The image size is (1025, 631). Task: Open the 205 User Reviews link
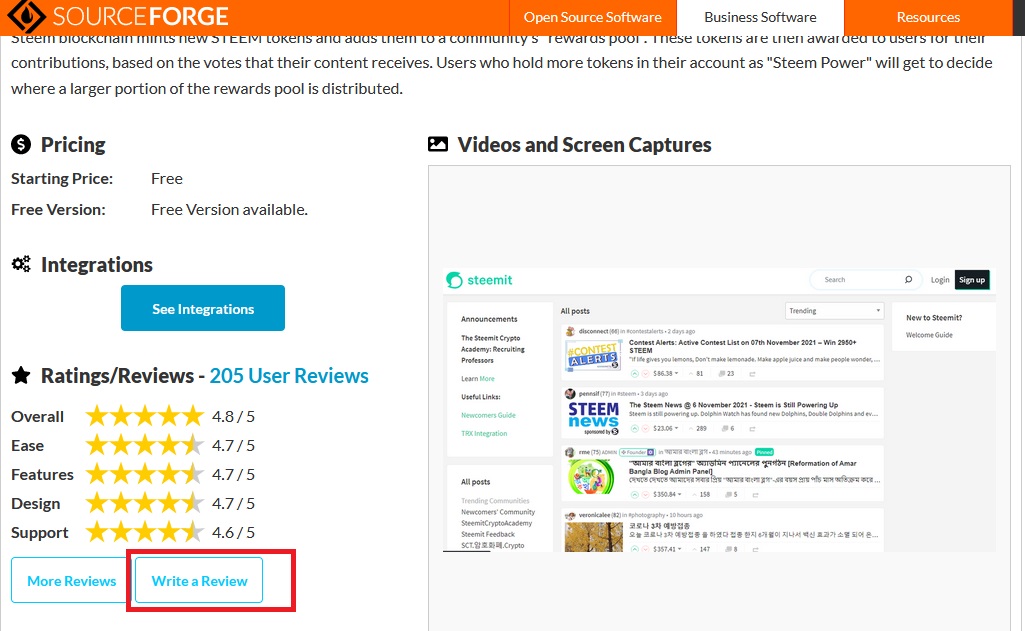tap(289, 376)
